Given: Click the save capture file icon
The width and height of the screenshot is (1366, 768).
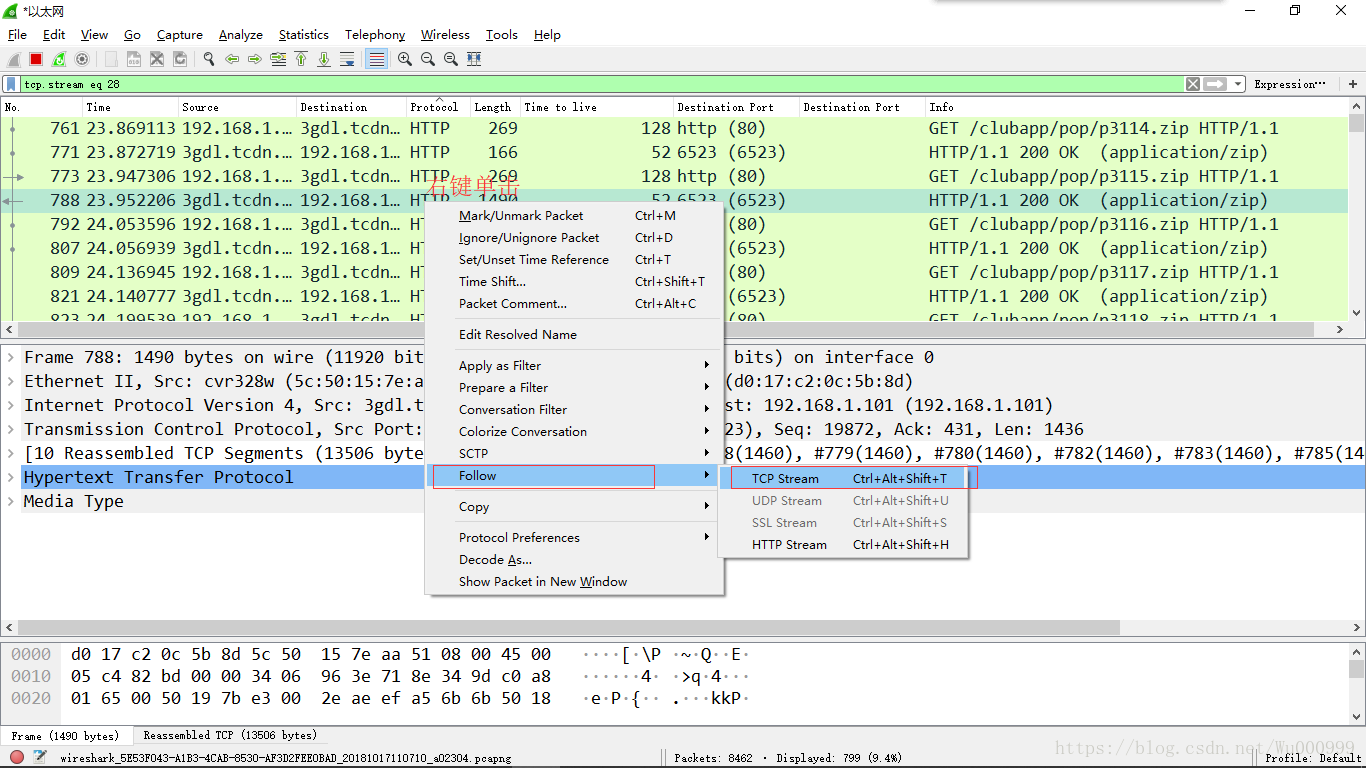Looking at the screenshot, I should point(133,59).
